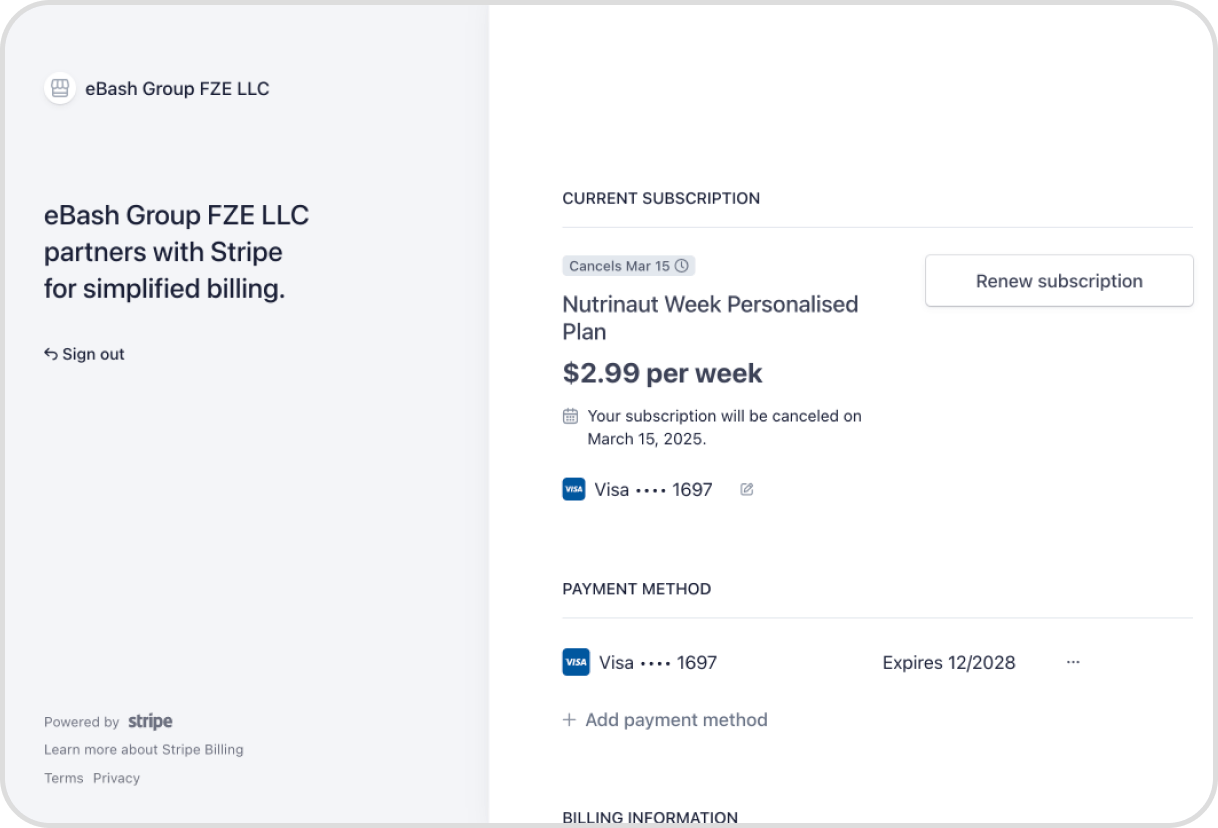Click the Visa logo under Current Subscription
This screenshot has width=1218, height=828.
(x=574, y=490)
